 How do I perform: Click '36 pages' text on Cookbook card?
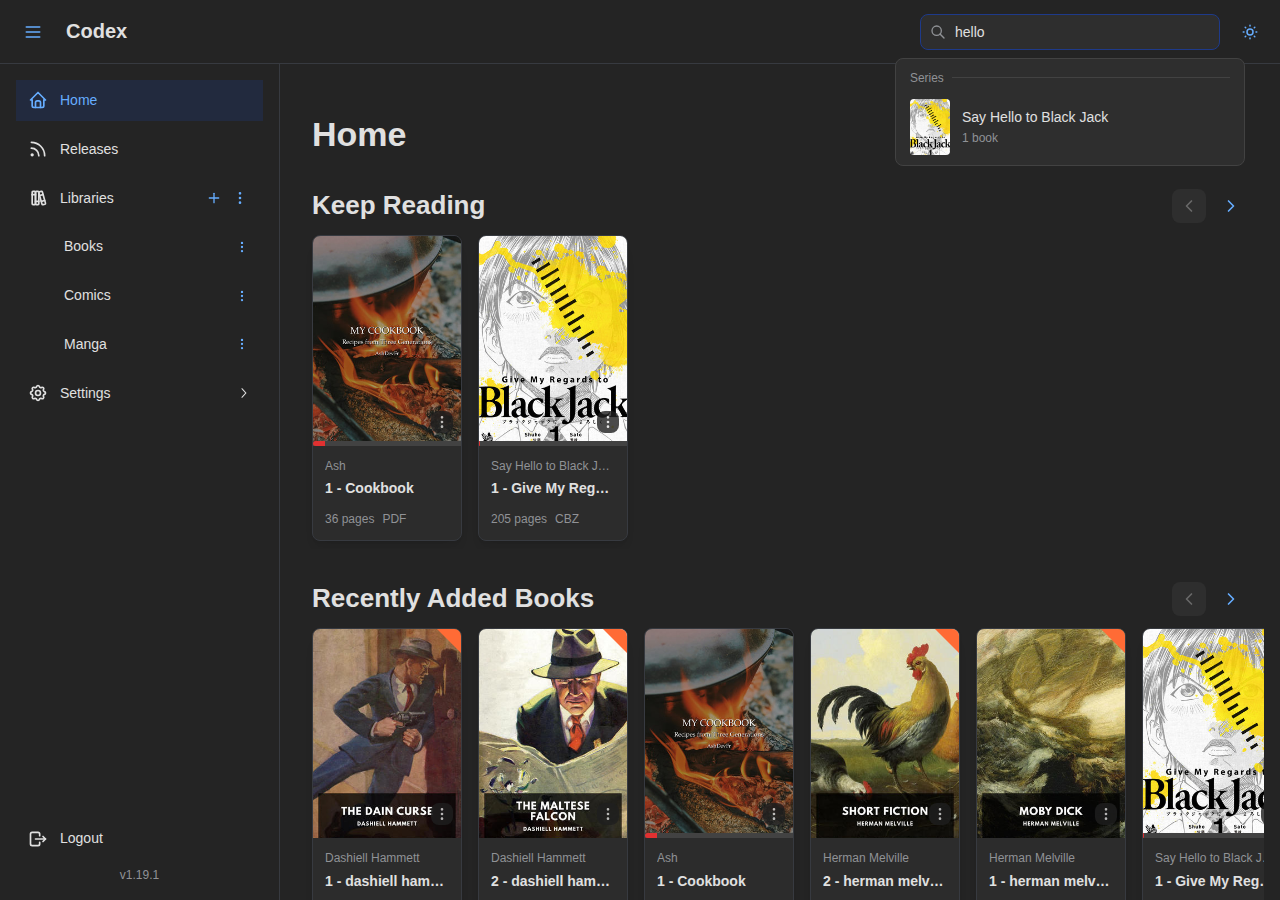349,519
